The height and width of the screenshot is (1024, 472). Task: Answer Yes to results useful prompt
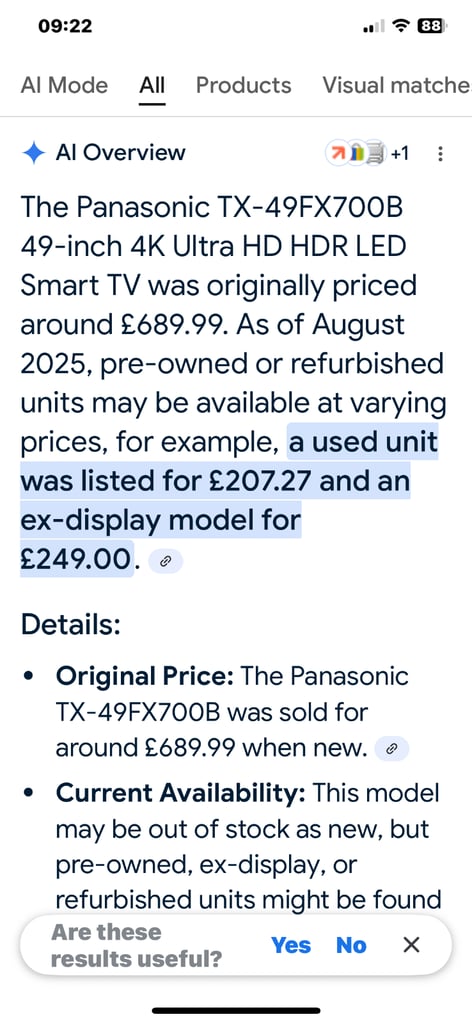tap(291, 945)
